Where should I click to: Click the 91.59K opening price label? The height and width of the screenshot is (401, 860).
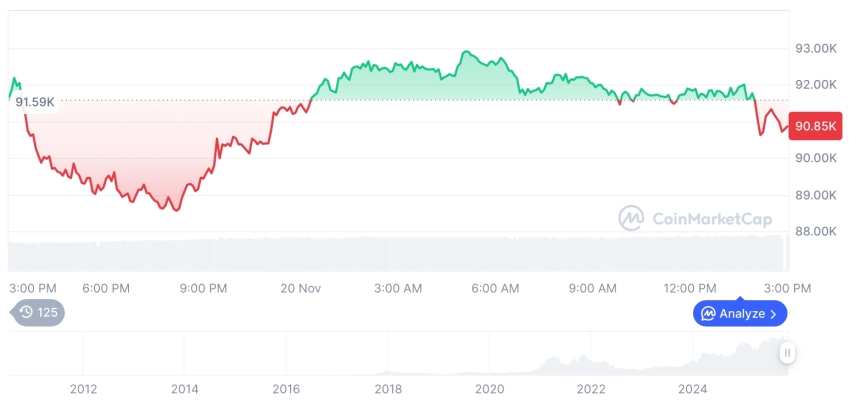coord(35,102)
